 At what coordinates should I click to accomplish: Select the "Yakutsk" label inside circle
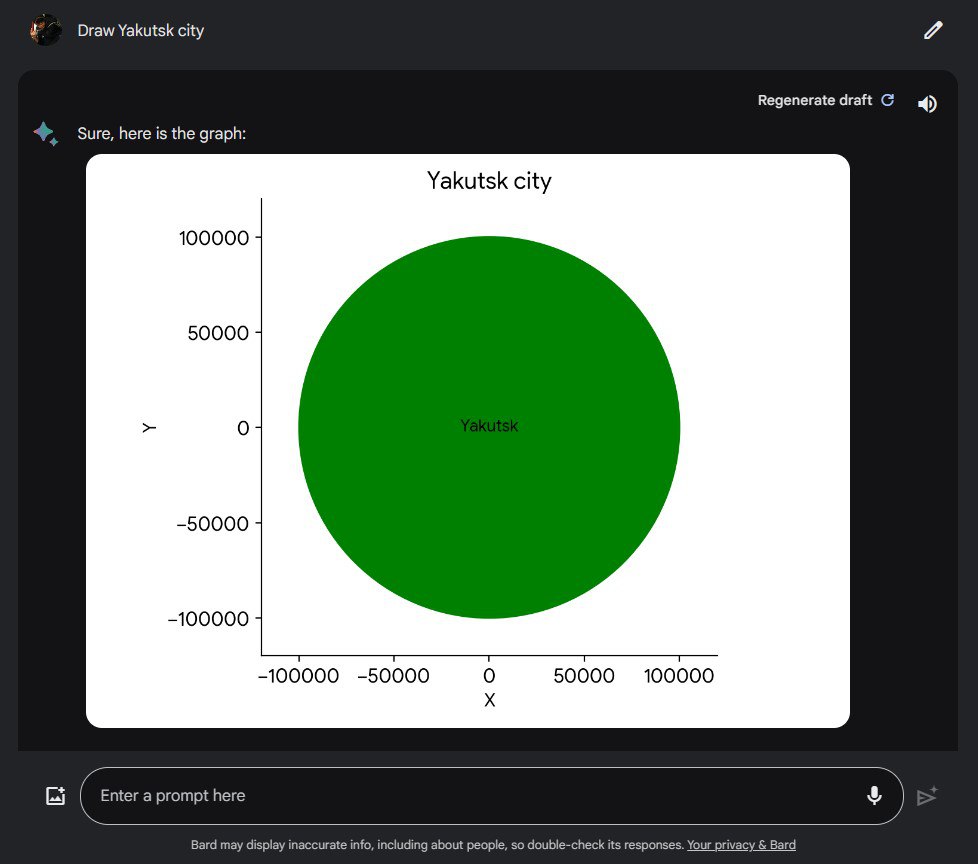tap(489, 426)
